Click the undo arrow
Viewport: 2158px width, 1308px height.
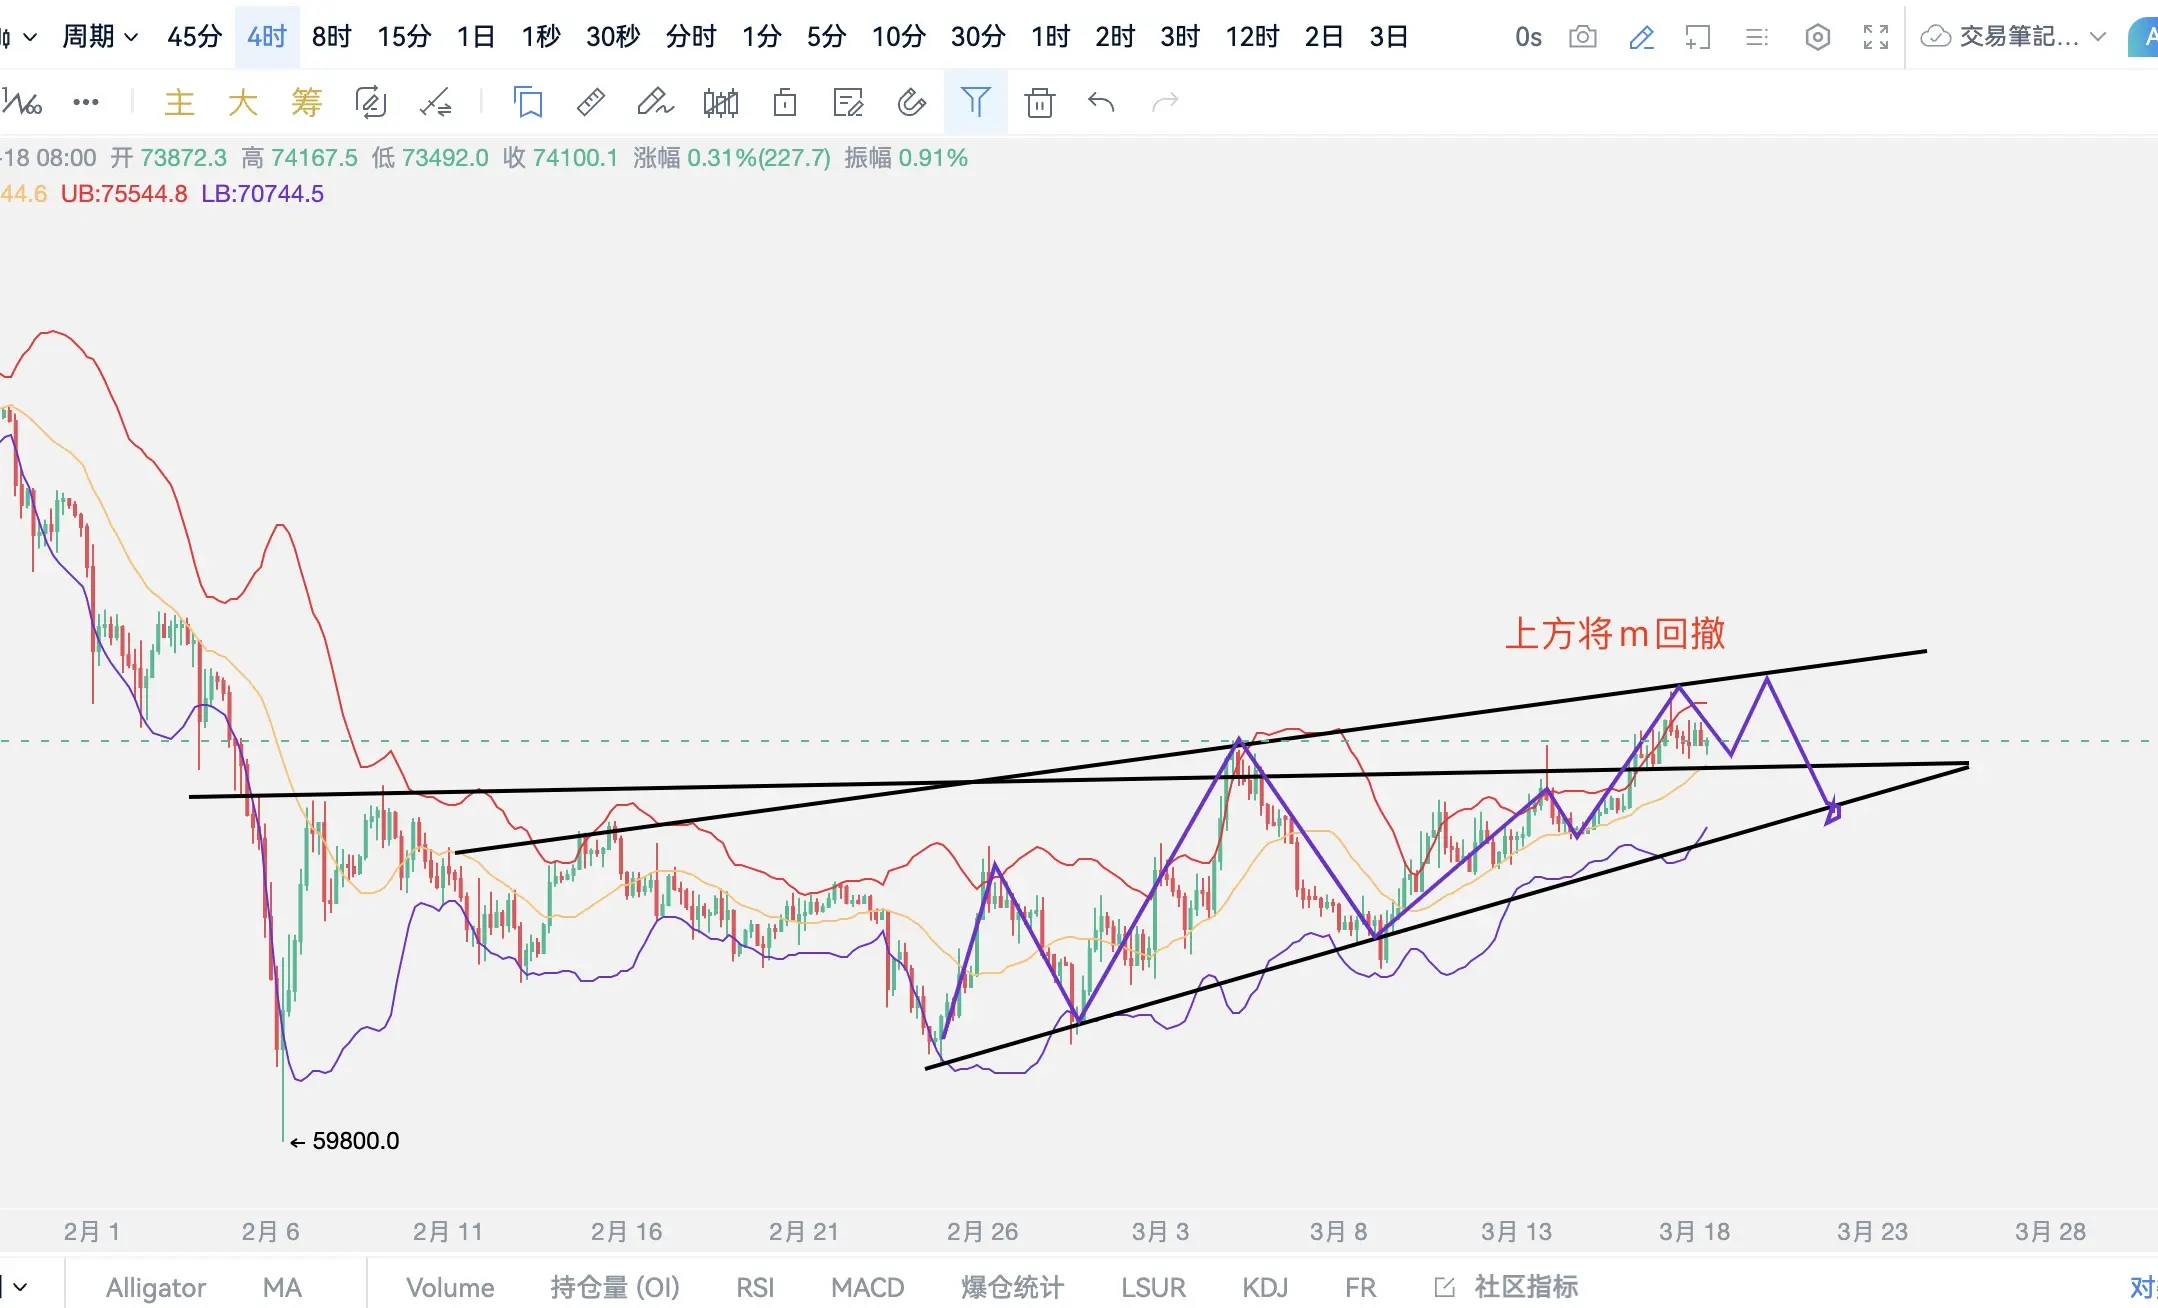1101,102
